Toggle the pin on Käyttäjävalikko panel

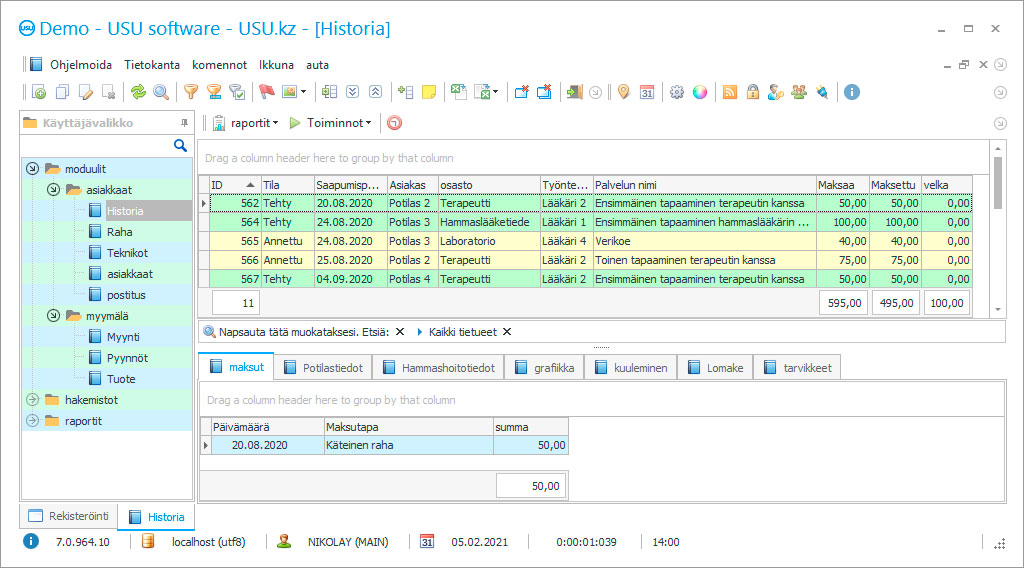coord(184,123)
